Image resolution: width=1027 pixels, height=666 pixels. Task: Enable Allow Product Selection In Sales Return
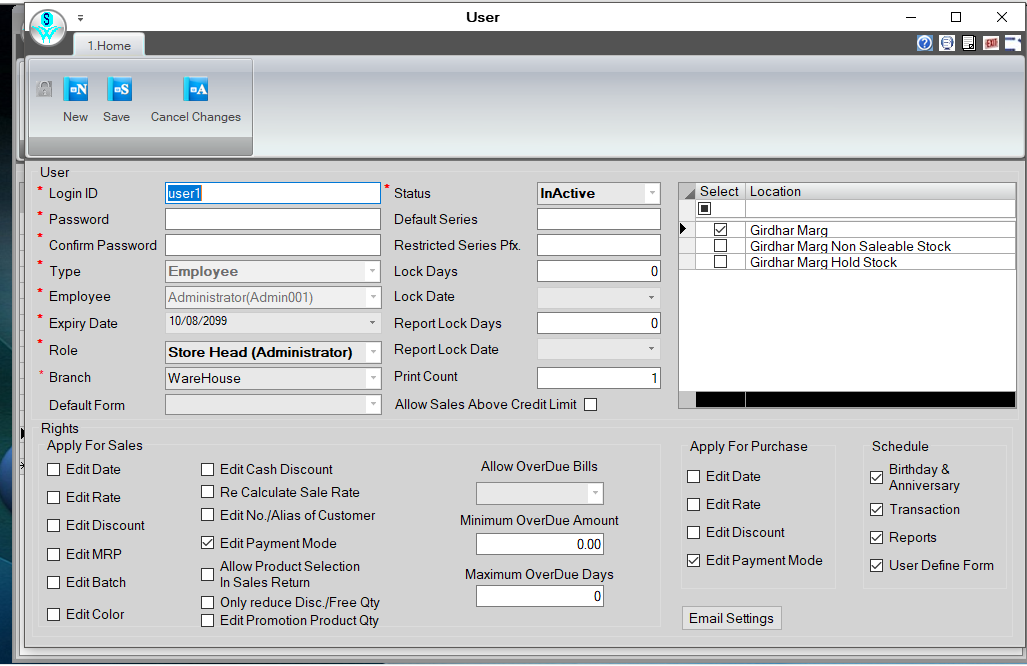[208, 574]
